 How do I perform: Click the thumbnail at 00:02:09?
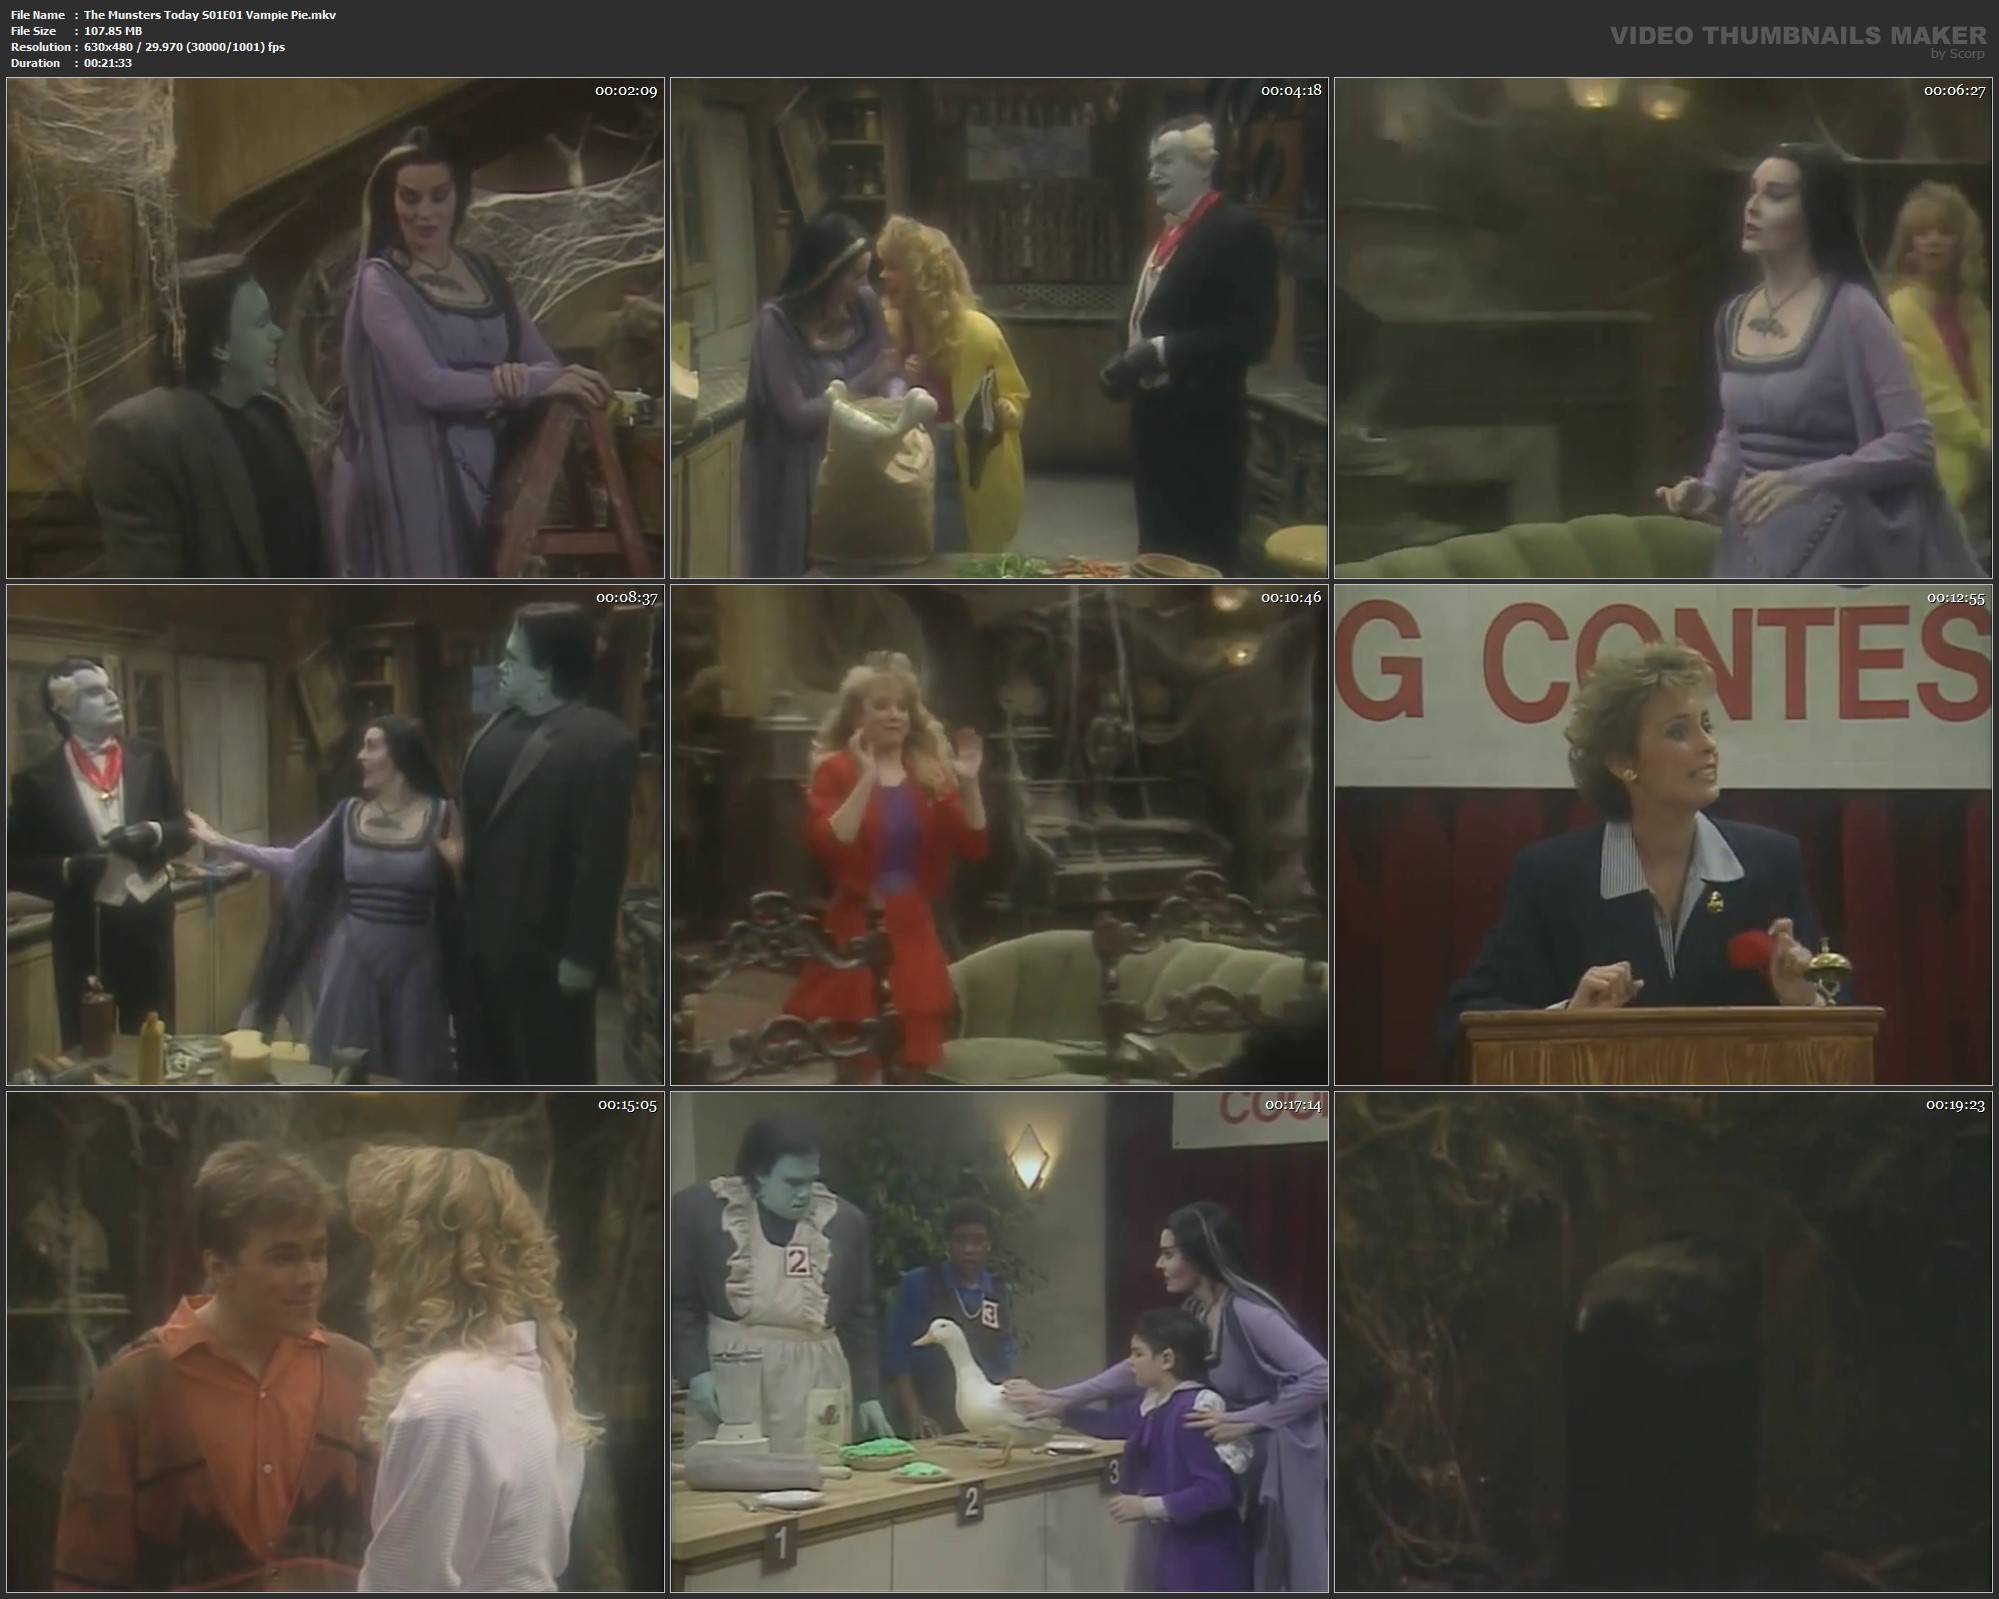click(335, 328)
